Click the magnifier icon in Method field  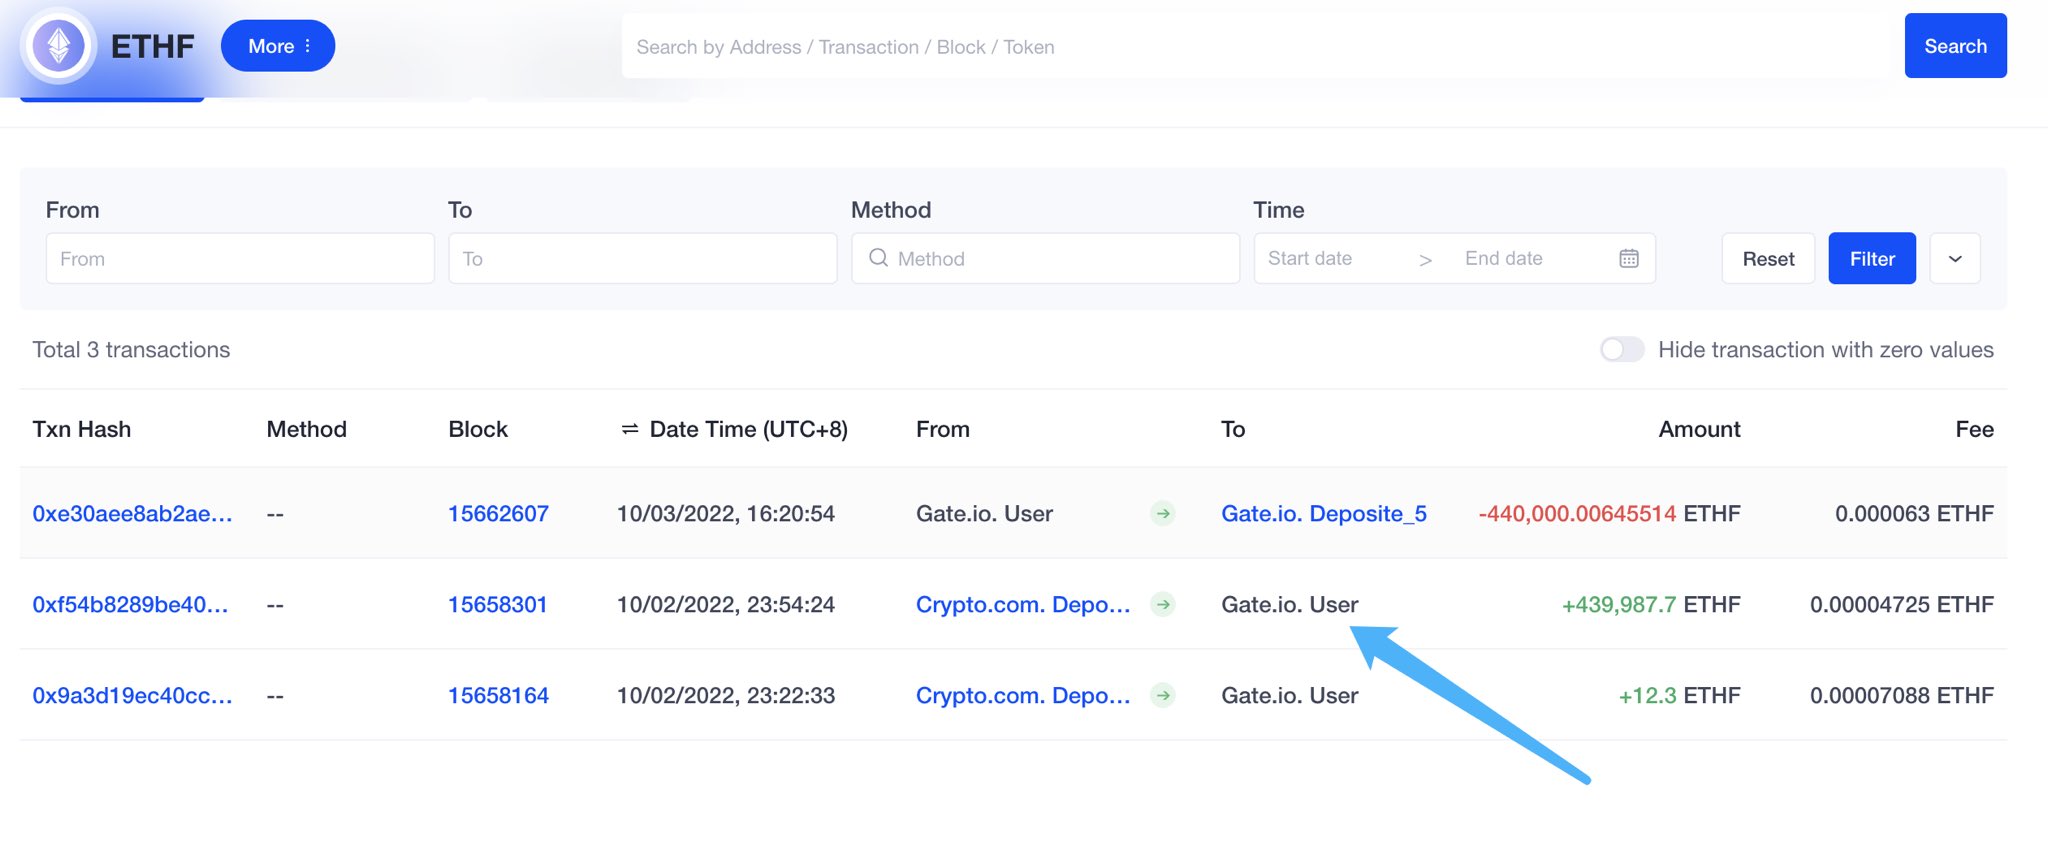878,258
